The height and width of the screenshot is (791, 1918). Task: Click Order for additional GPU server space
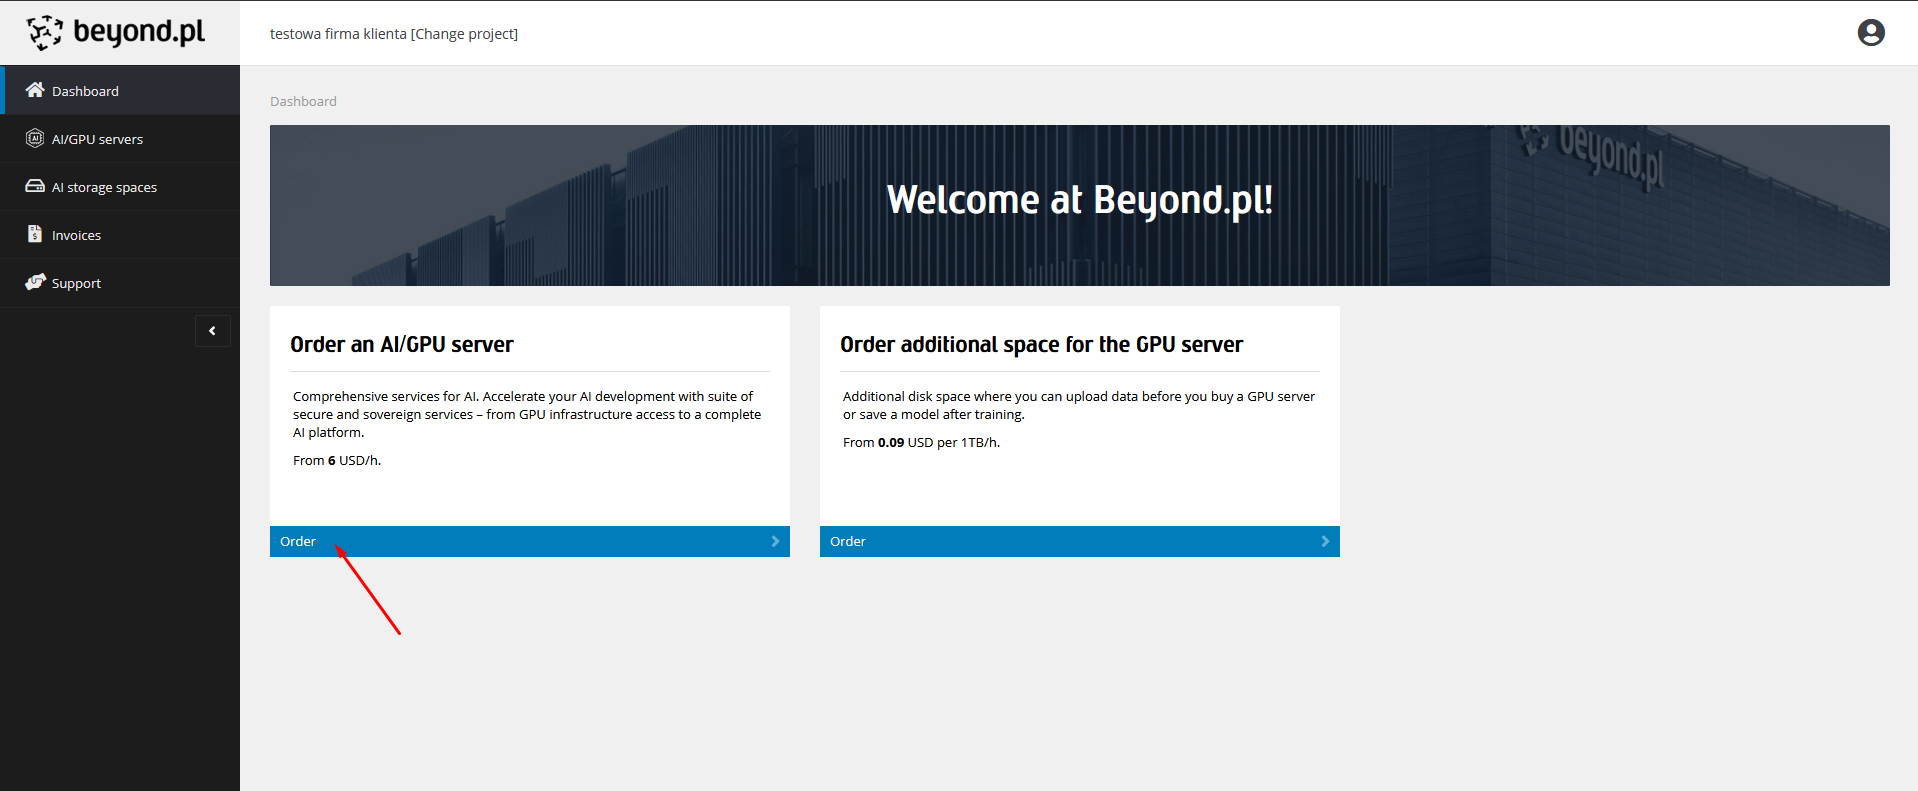(1080, 541)
